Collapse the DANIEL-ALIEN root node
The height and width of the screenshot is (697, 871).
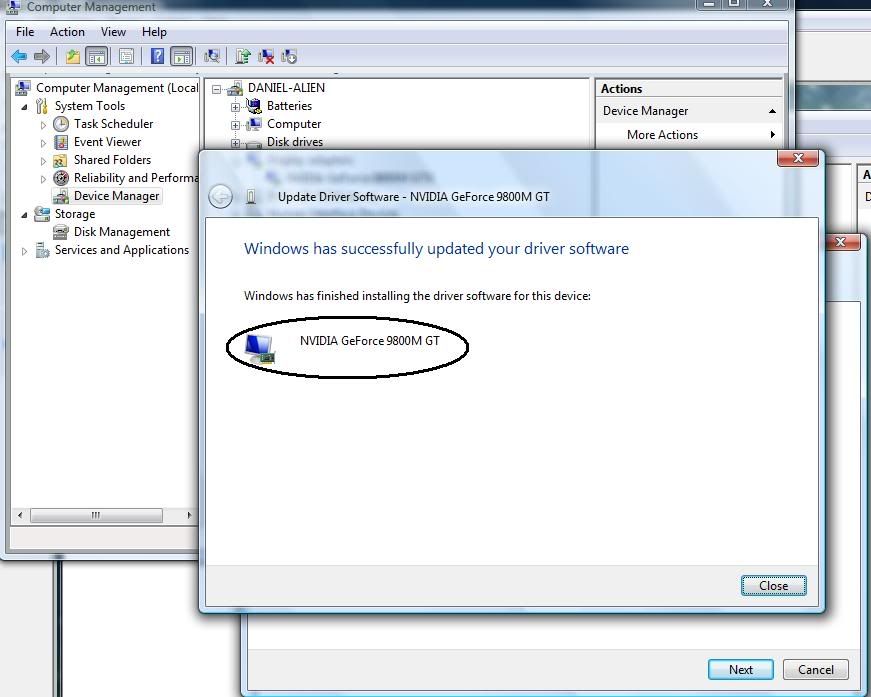217,89
